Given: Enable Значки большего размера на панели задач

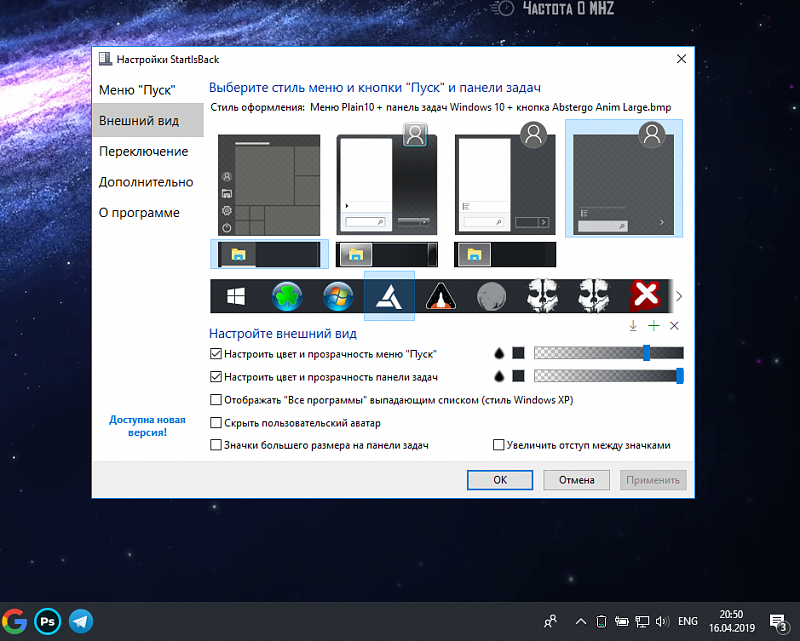Looking at the screenshot, I should coord(216,445).
